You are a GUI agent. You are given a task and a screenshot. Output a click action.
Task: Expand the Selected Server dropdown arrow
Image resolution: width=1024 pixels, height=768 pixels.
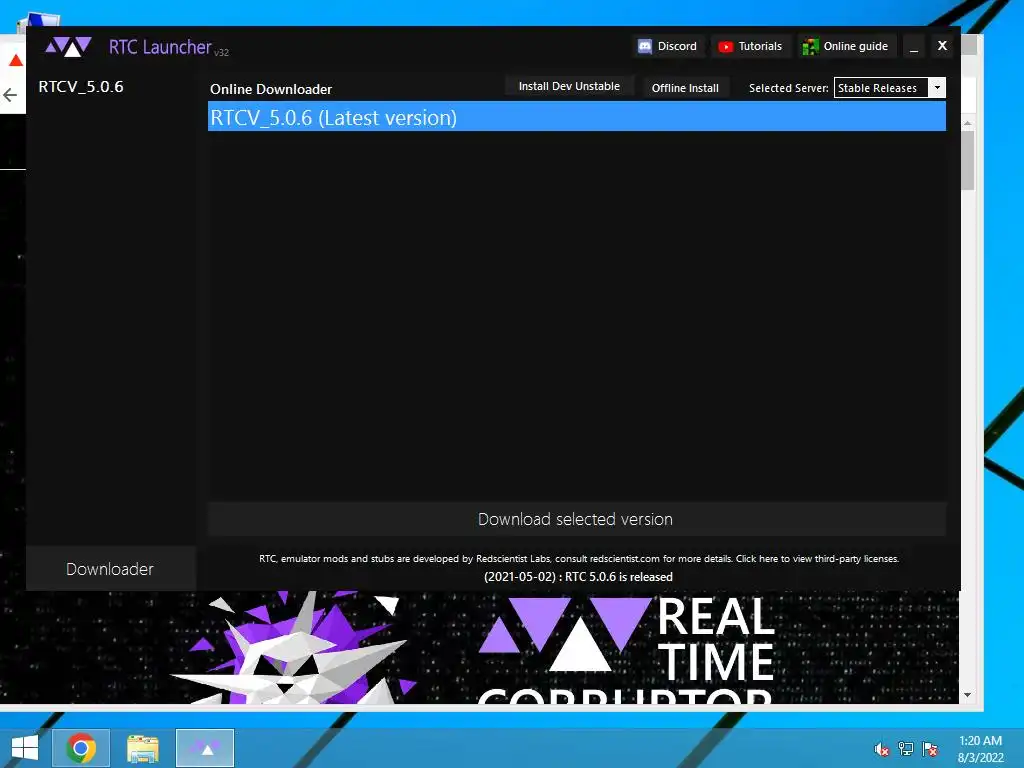click(x=936, y=88)
